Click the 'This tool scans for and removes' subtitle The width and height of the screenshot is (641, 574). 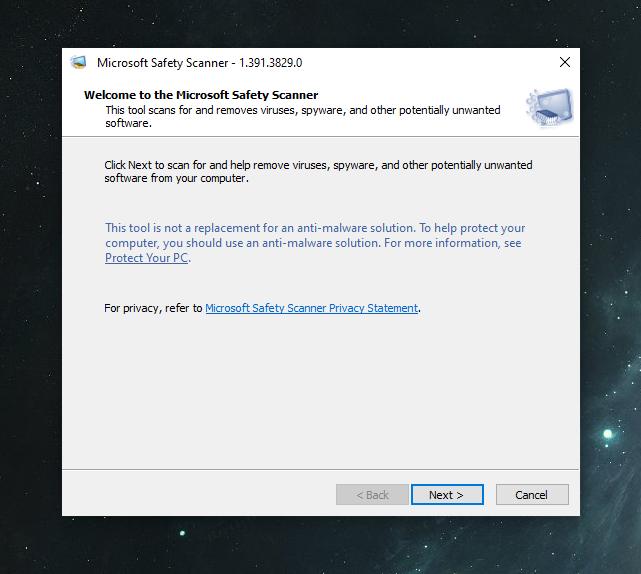(x=303, y=117)
